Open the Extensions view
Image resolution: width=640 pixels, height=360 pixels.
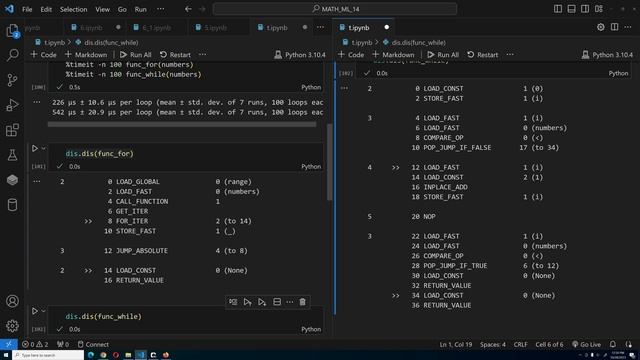coord(12,130)
